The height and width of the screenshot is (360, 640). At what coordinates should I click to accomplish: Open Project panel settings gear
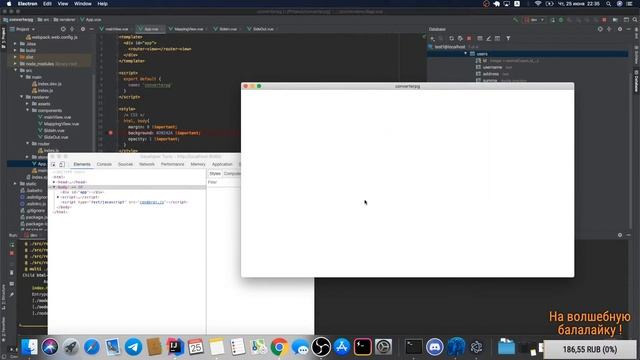[x=83, y=29]
